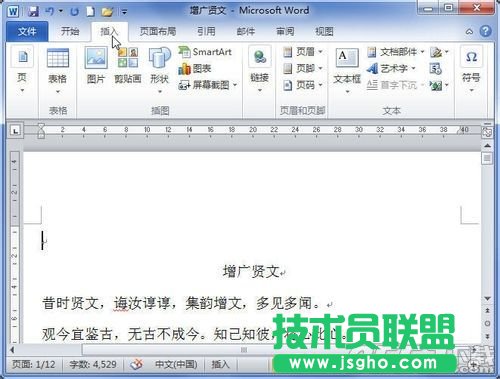This screenshot has width=500, height=379.
Task: Open the Shapes (形状) gallery
Action: click(x=159, y=71)
